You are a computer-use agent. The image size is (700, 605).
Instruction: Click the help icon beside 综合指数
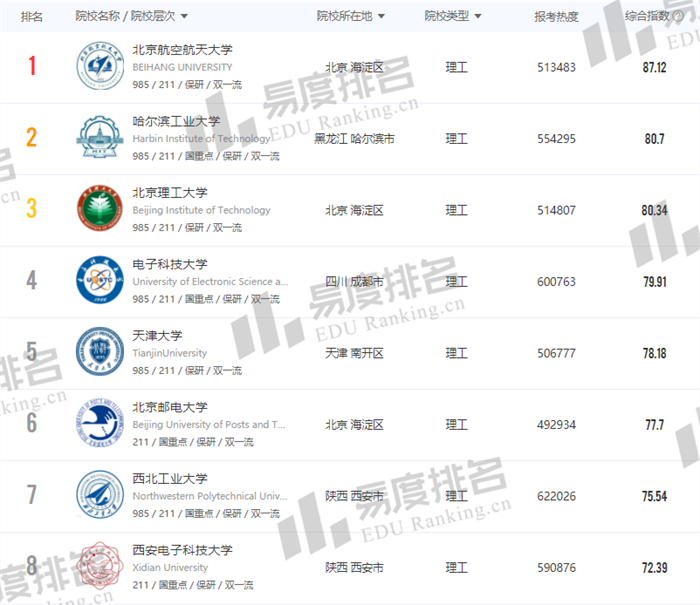[678, 17]
